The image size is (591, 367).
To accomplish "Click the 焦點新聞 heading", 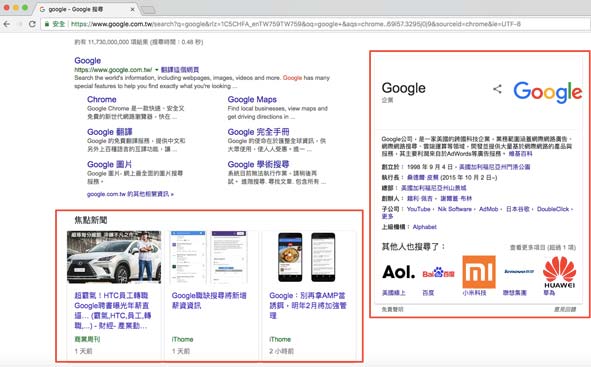I will (x=91, y=220).
